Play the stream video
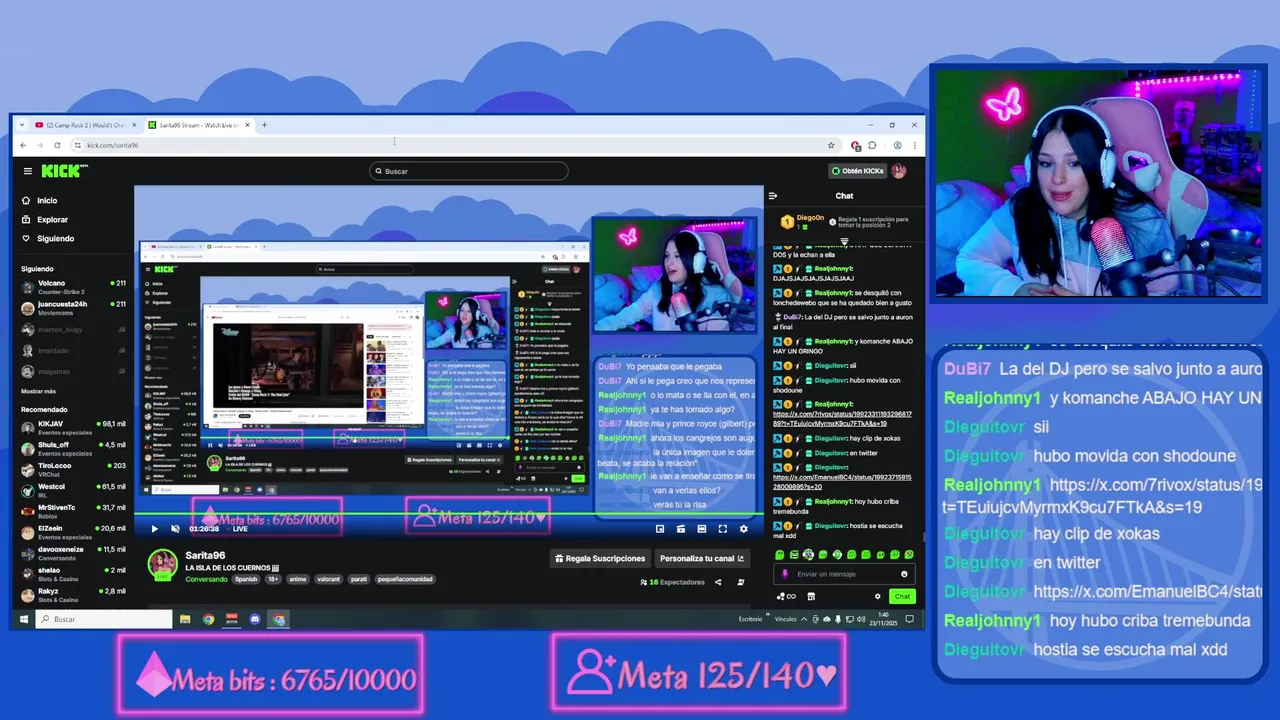The height and width of the screenshot is (720, 1280). tap(154, 529)
